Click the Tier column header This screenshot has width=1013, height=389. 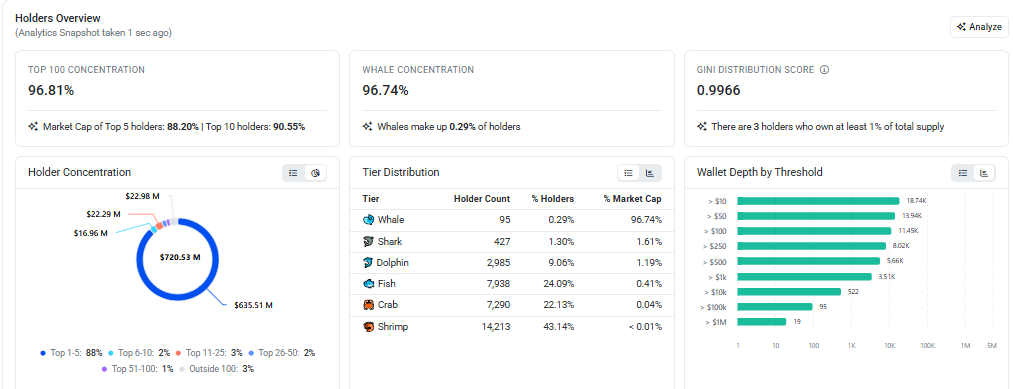(x=371, y=199)
